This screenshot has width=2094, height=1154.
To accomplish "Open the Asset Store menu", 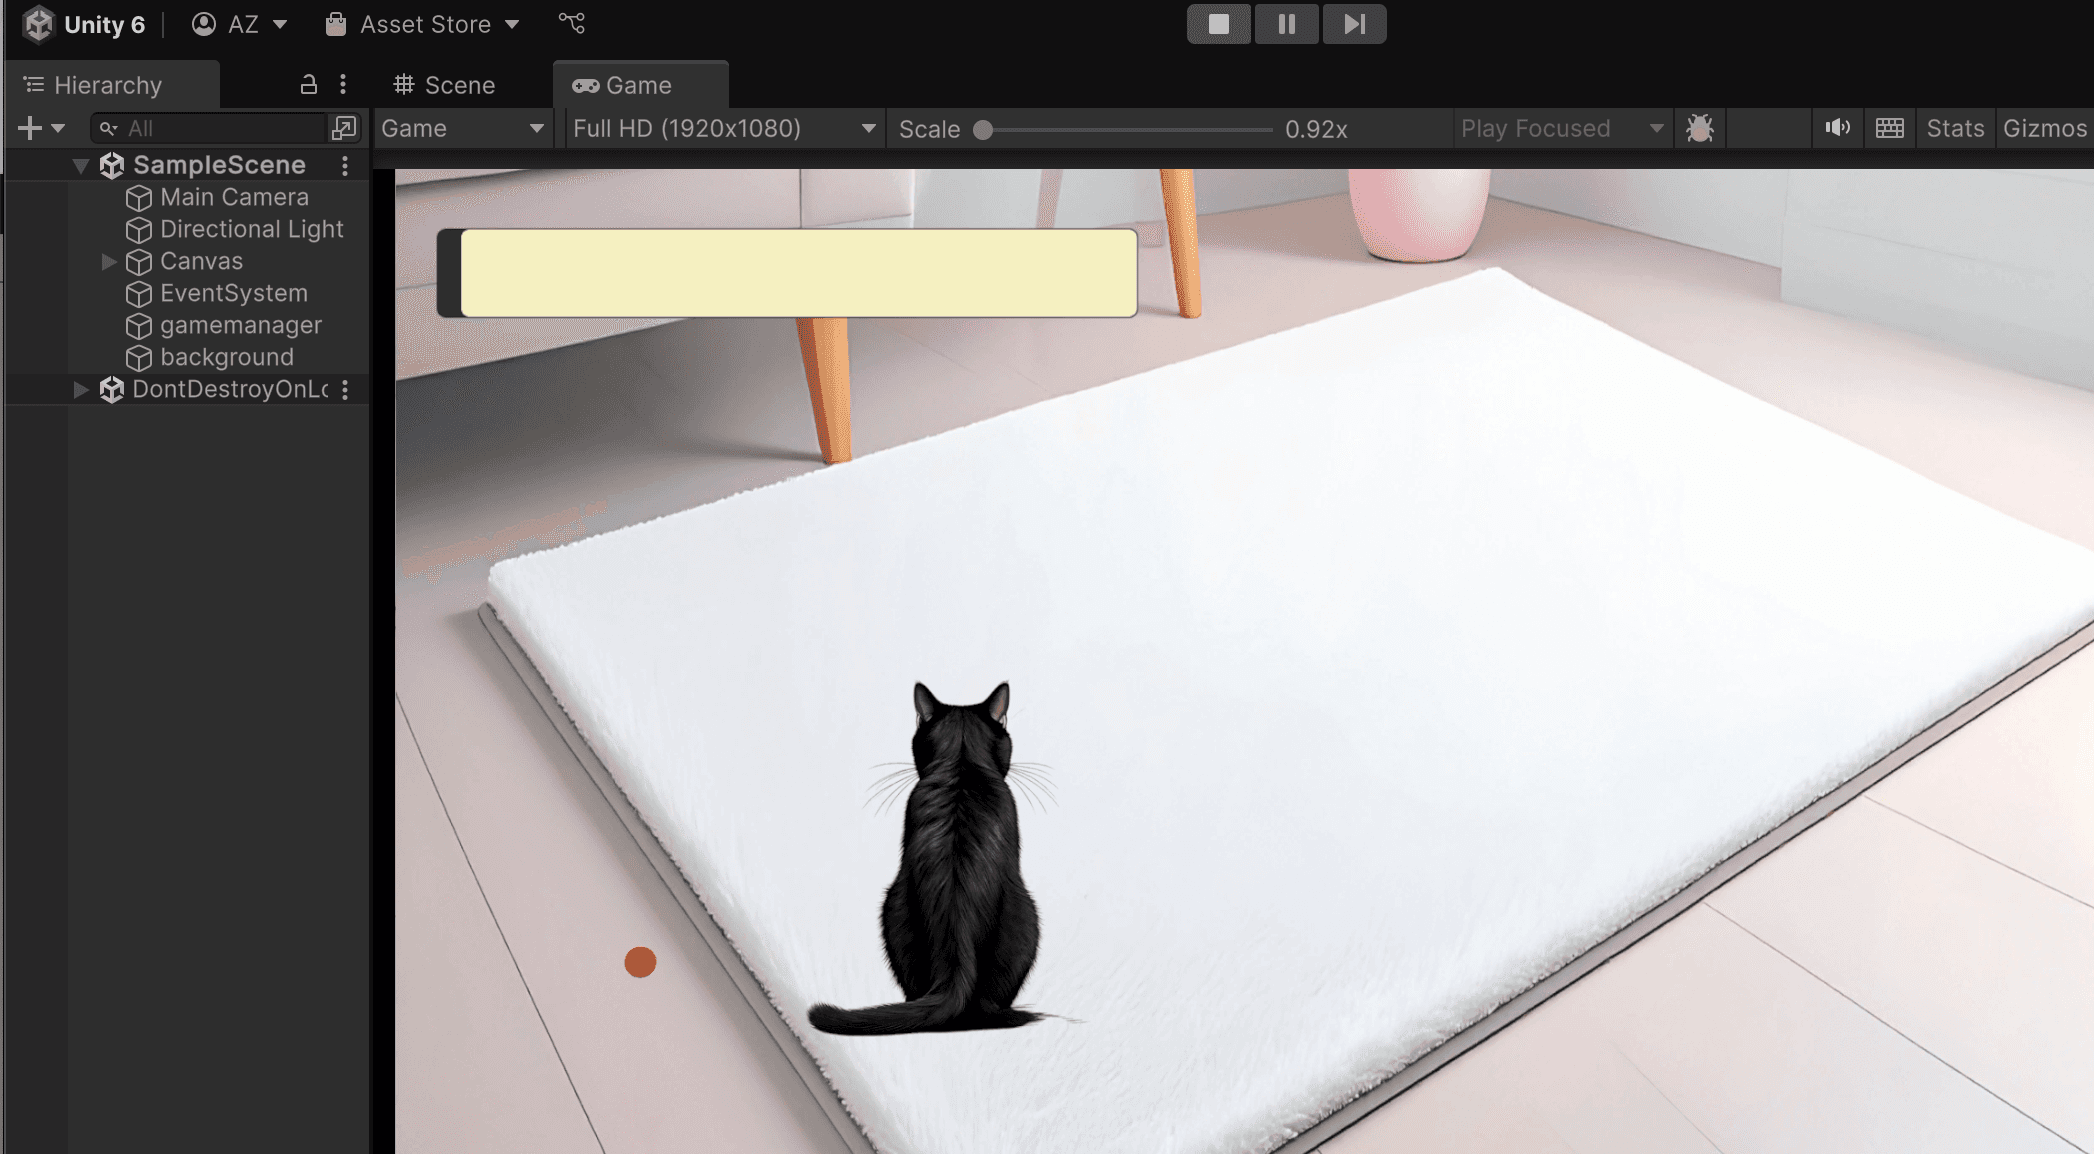I will (x=423, y=24).
